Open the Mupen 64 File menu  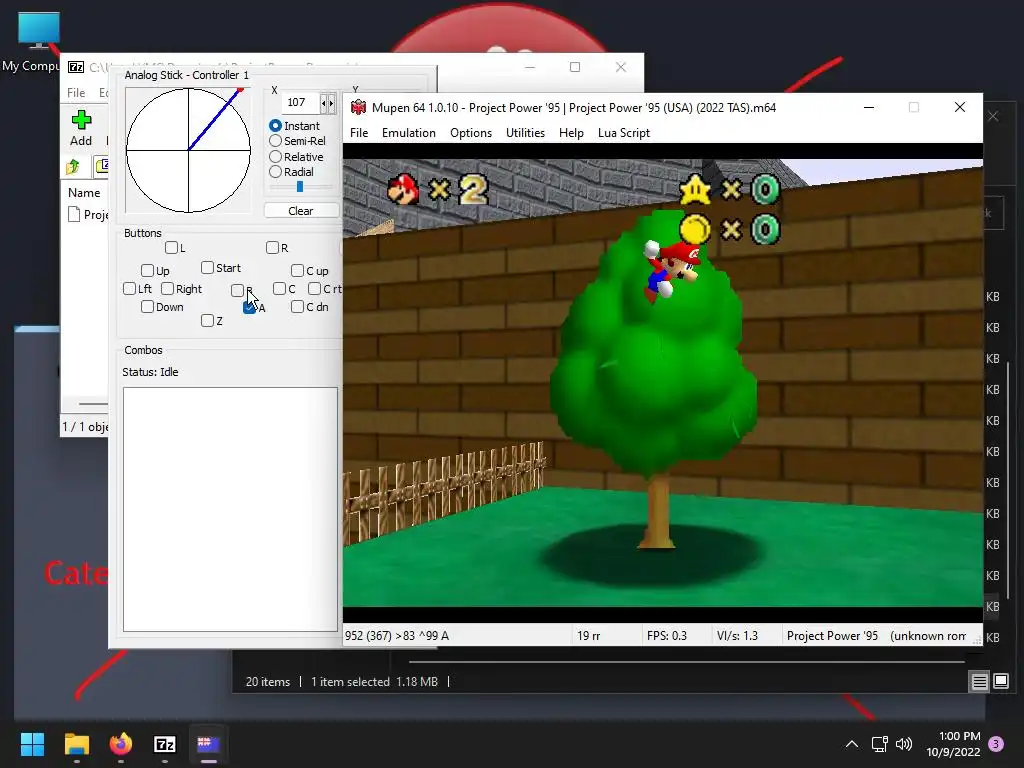(x=359, y=133)
